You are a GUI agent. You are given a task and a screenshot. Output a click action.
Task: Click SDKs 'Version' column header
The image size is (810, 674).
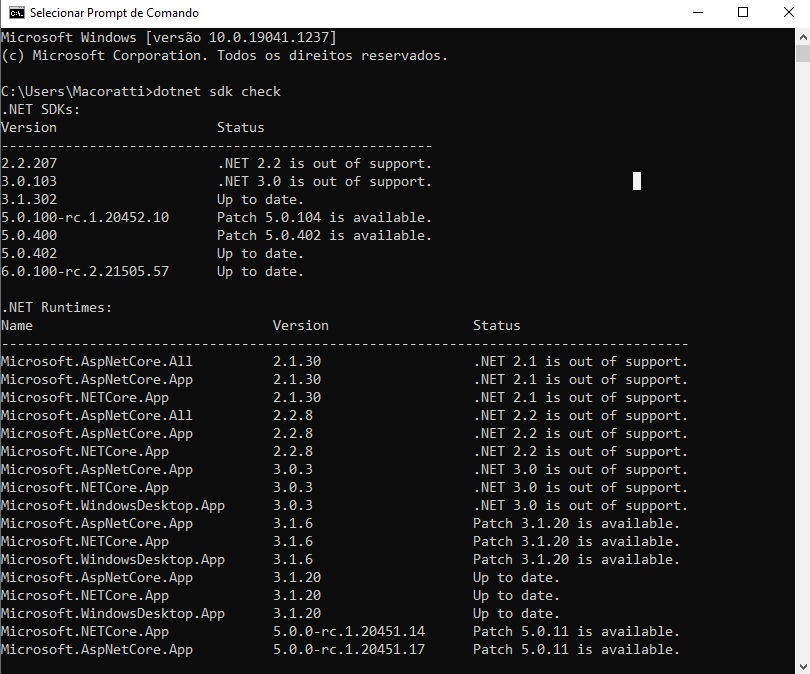coord(29,128)
